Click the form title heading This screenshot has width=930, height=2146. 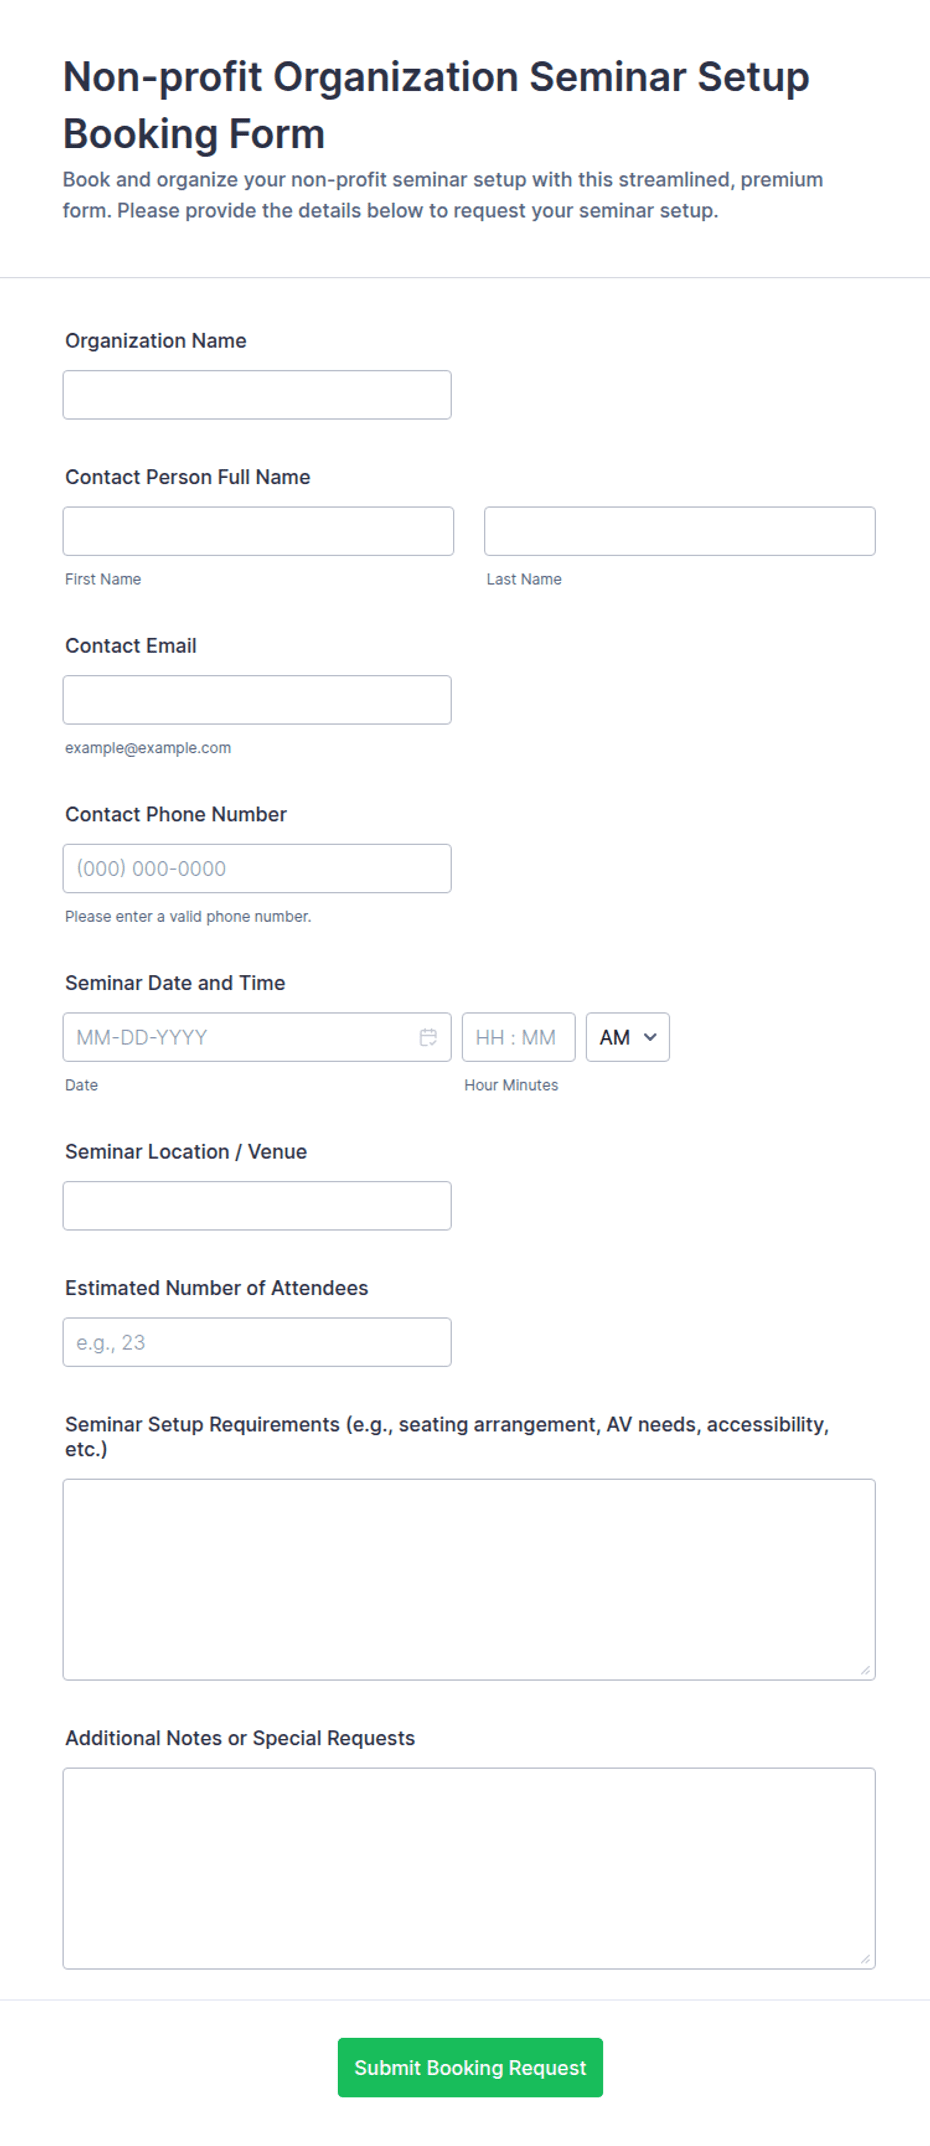(436, 105)
